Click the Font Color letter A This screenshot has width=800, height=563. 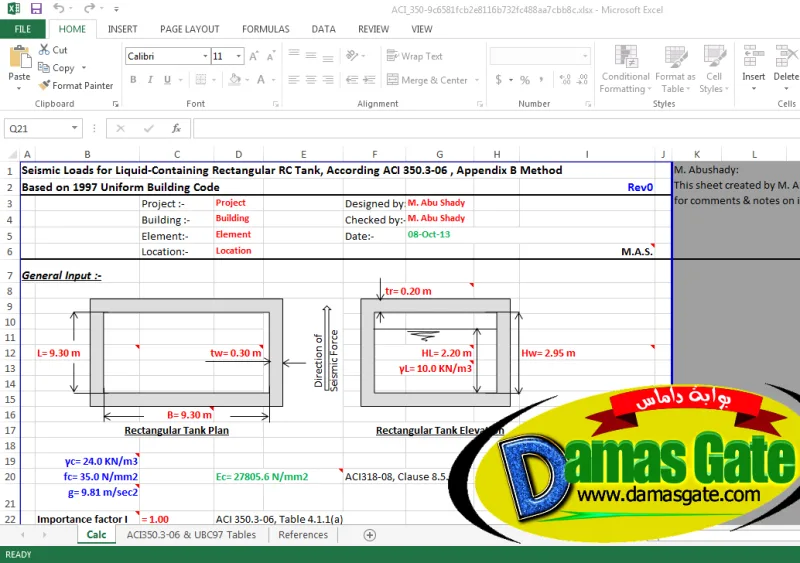pyautogui.click(x=261, y=80)
